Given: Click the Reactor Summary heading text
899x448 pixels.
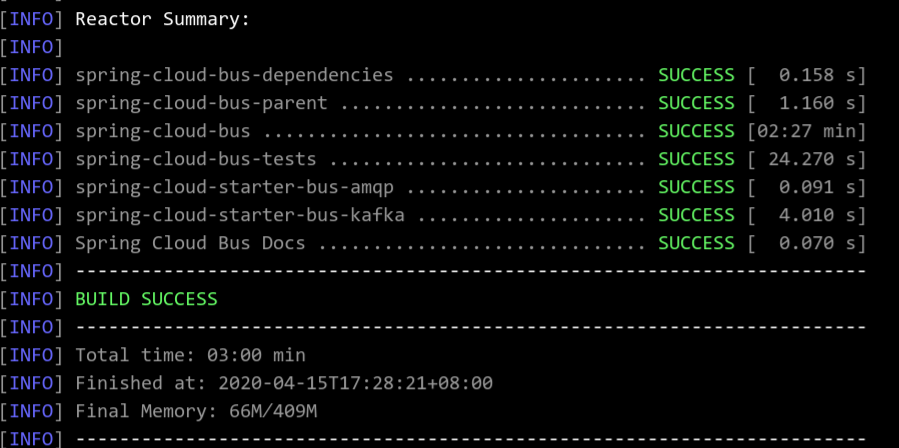Looking at the screenshot, I should [163, 20].
